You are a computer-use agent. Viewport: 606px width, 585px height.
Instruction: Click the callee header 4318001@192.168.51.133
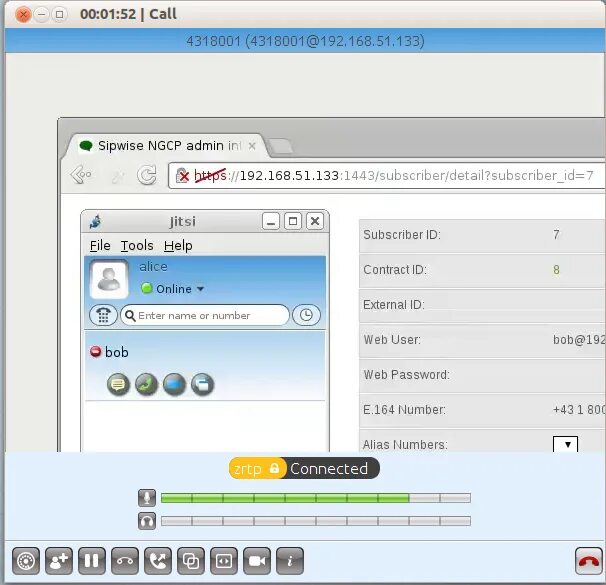coord(305,41)
